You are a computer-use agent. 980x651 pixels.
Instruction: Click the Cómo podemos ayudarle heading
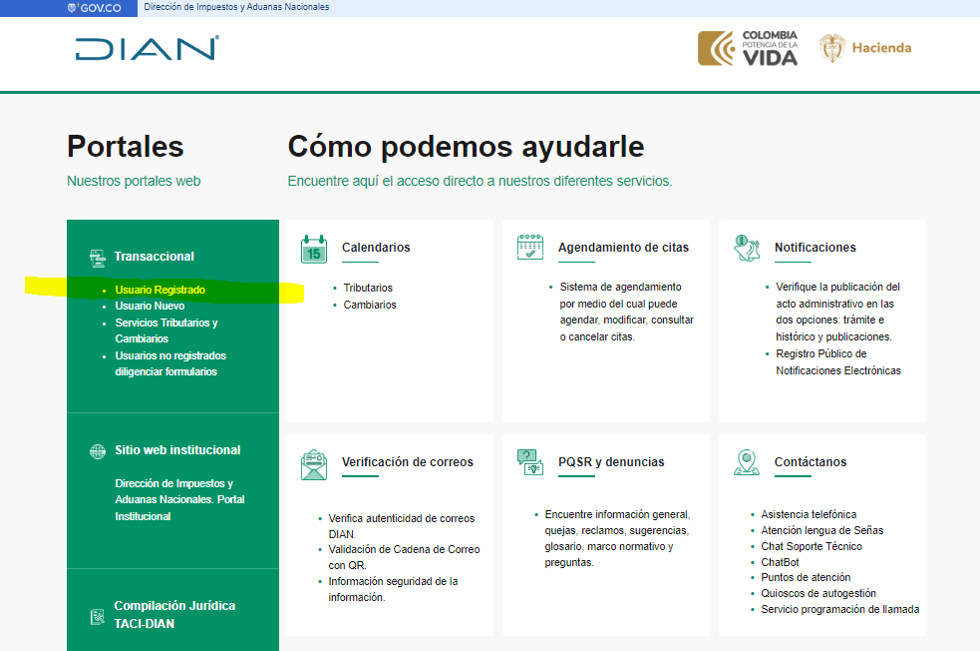(466, 147)
